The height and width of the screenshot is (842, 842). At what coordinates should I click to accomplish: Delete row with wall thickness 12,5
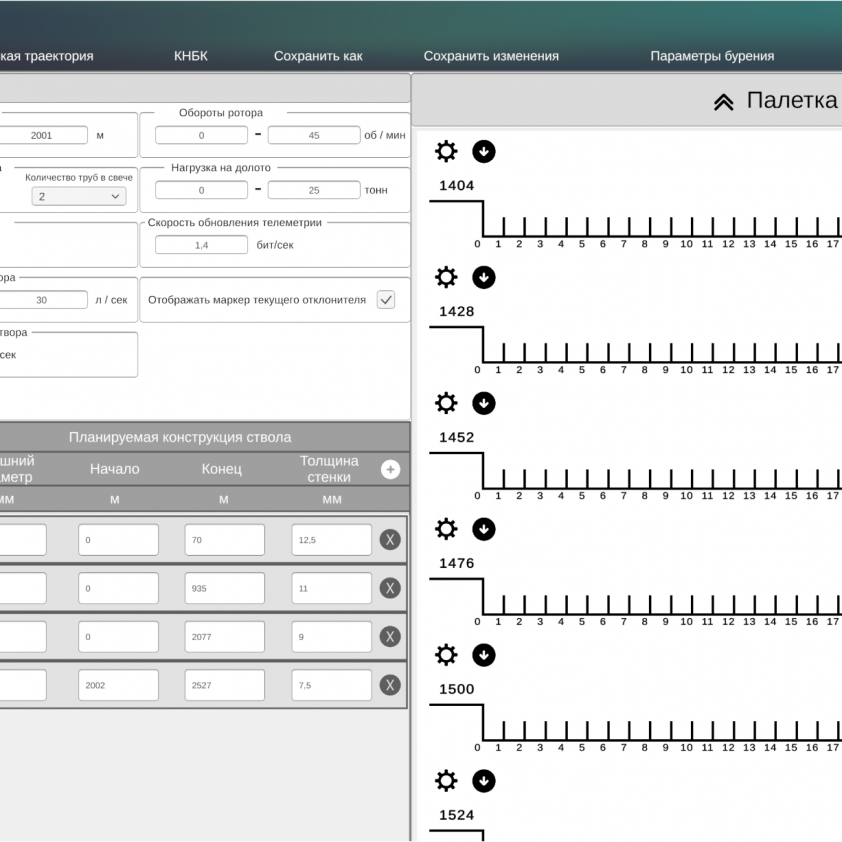390,540
